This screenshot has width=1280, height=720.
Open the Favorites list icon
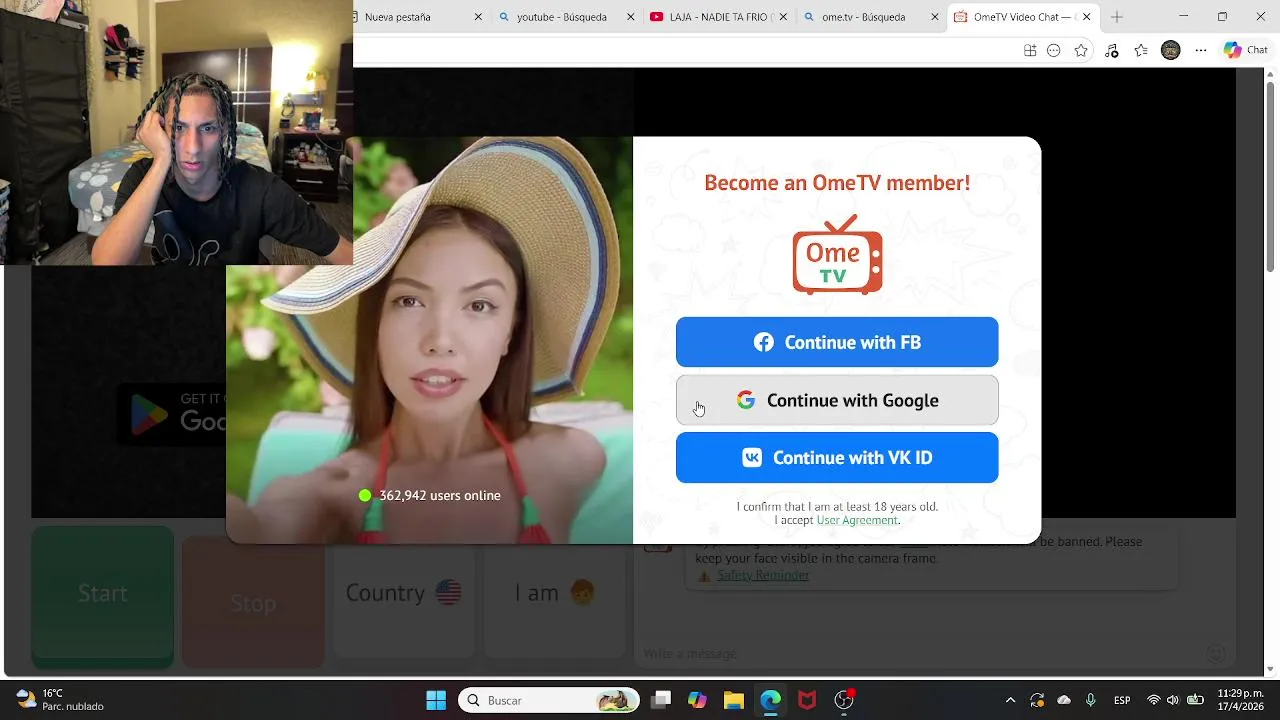pyautogui.click(x=1141, y=51)
